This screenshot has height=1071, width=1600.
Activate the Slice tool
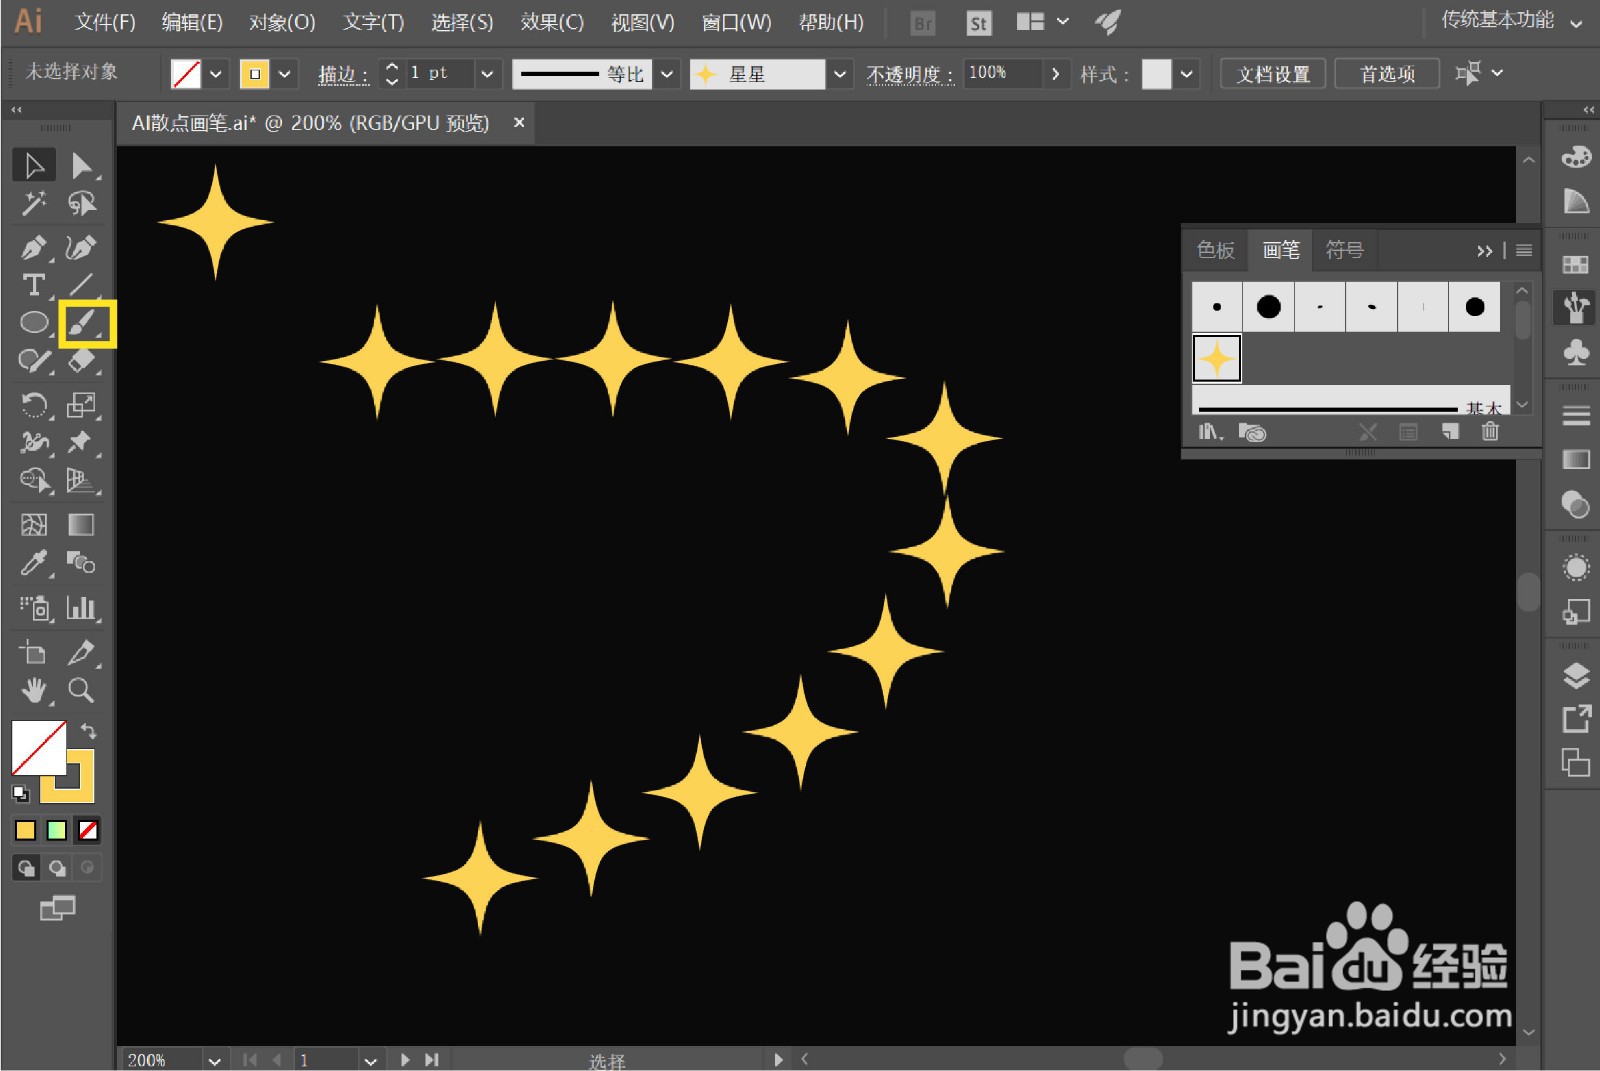coord(81,652)
